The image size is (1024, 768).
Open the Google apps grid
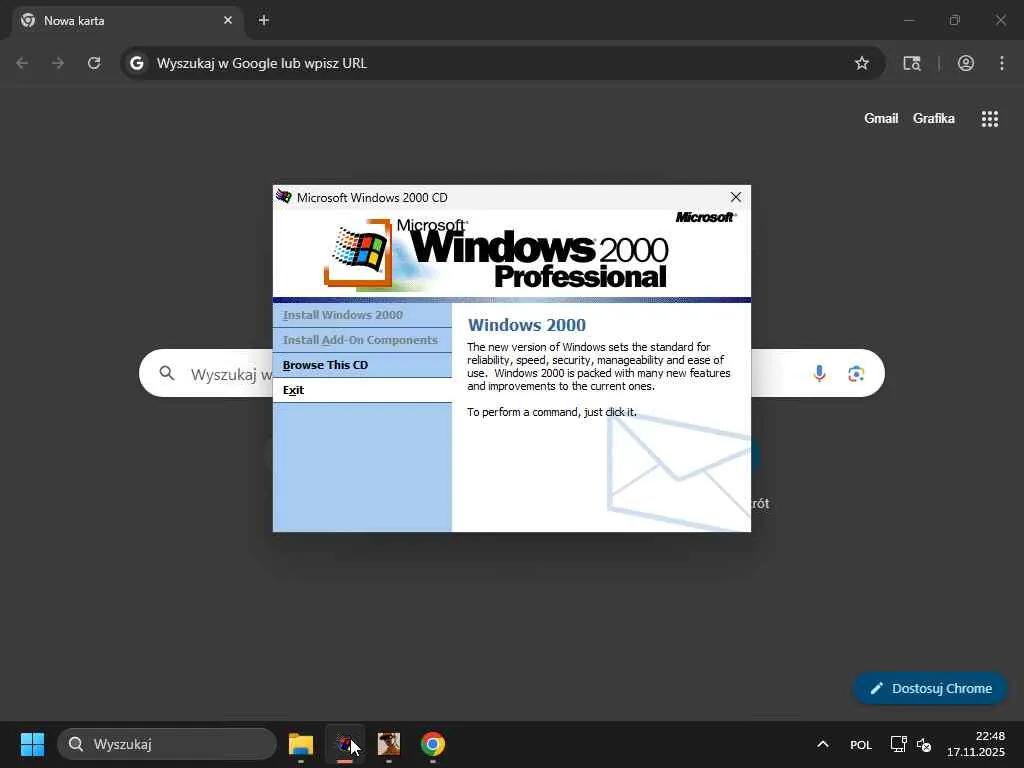[989, 118]
